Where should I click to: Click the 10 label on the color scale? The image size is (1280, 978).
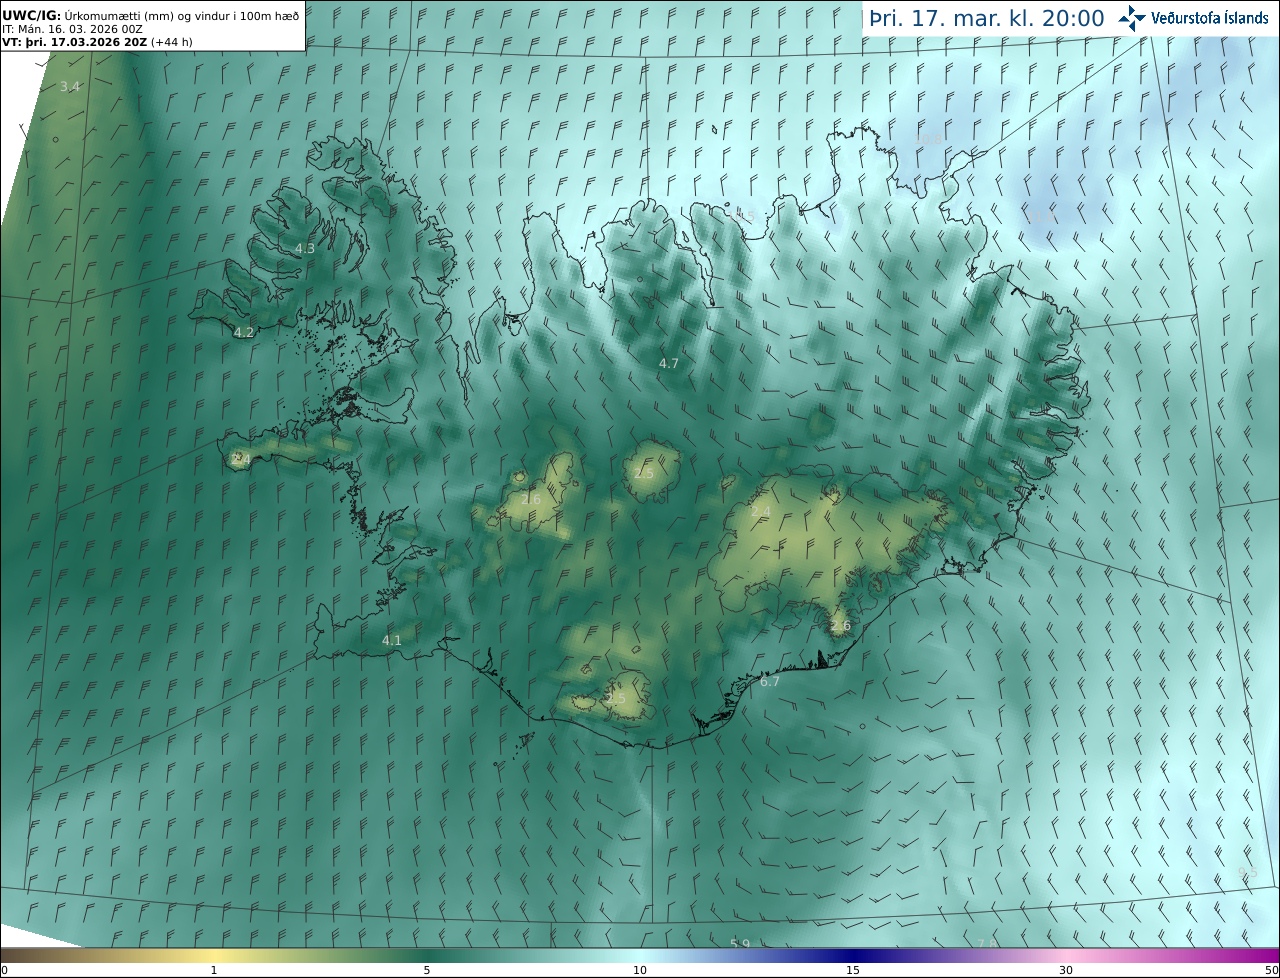(640, 970)
